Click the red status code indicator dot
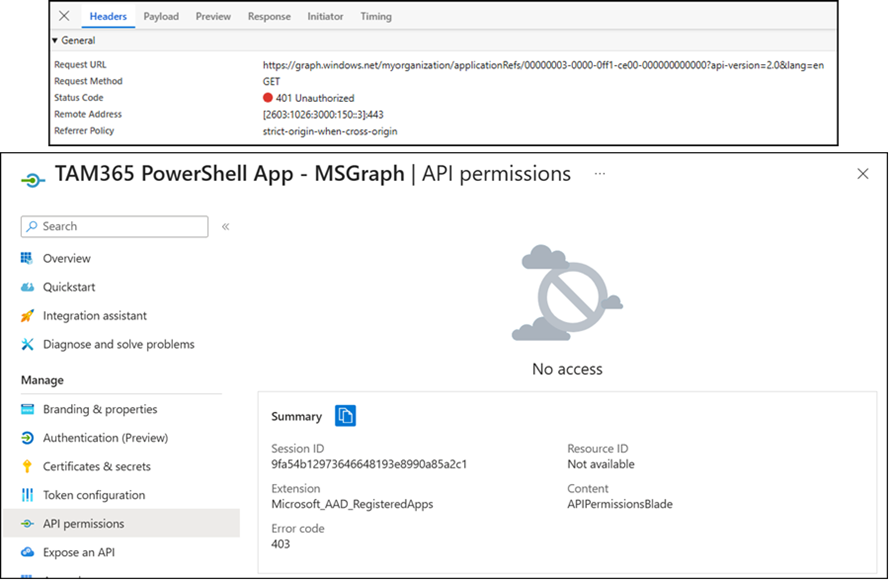889x580 pixels. coord(268,98)
